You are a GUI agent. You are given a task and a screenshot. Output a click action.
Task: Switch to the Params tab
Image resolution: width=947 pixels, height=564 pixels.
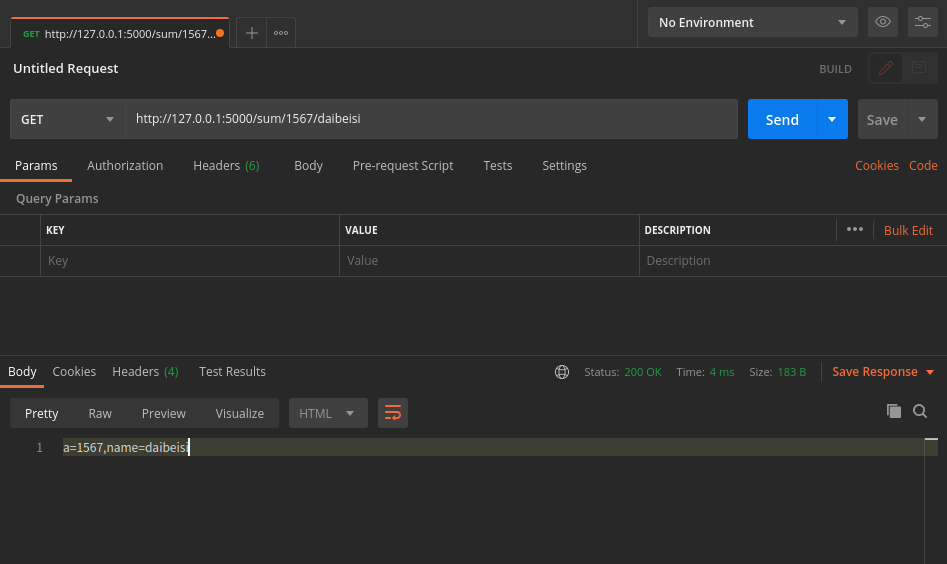36,165
